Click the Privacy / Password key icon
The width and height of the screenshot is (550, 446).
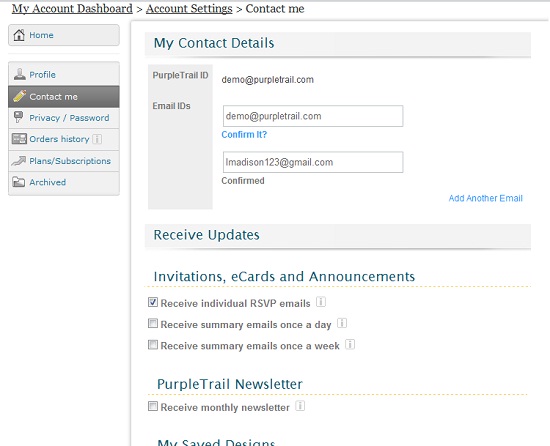(x=18, y=117)
